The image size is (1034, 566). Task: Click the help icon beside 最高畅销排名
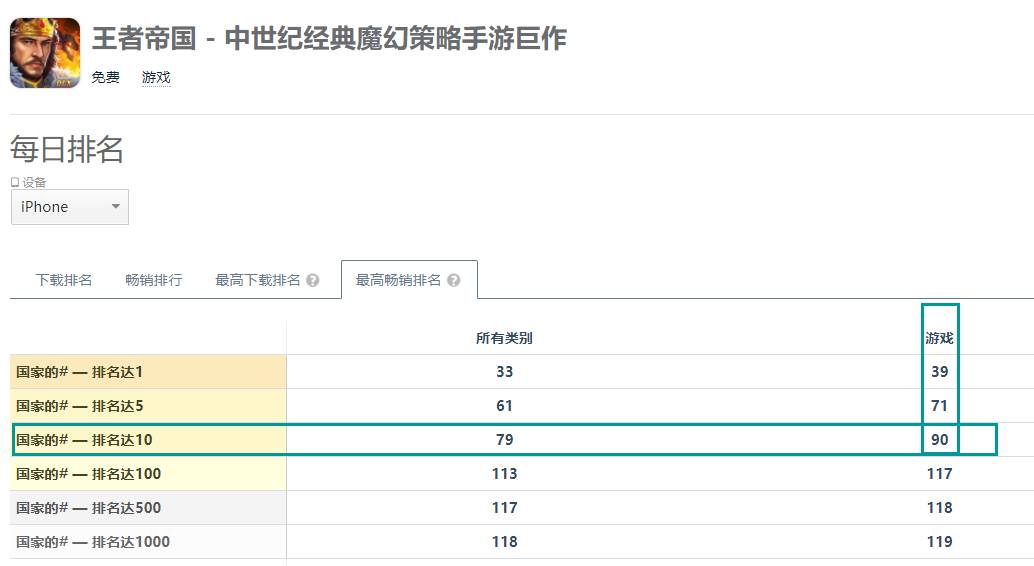coord(454,280)
